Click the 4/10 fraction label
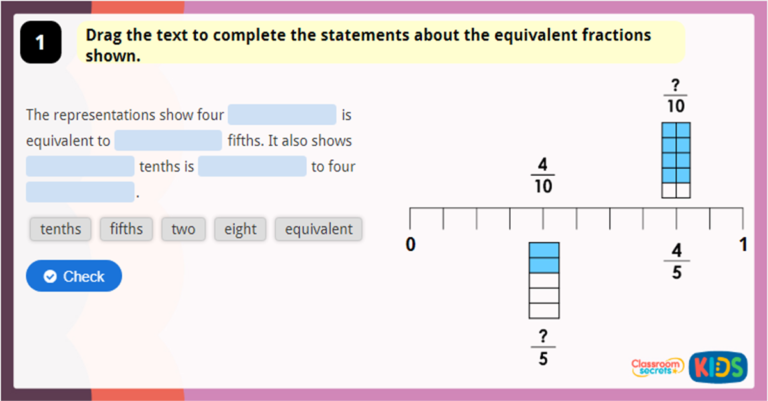This screenshot has width=768, height=401. point(544,176)
